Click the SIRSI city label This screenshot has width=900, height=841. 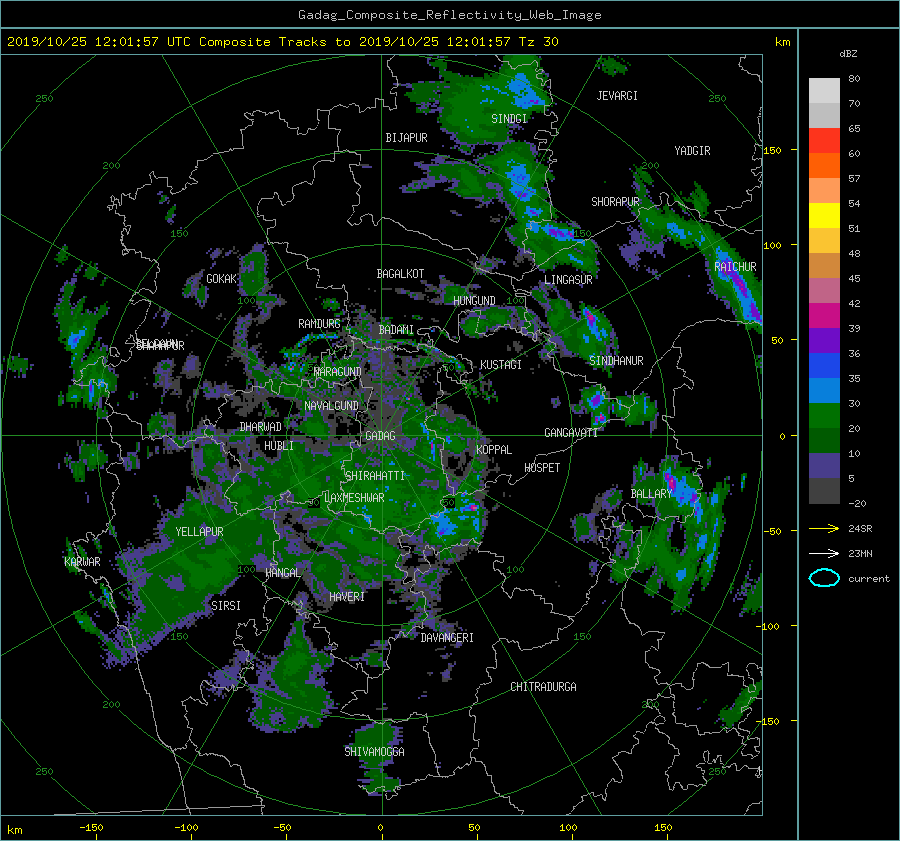tap(226, 606)
